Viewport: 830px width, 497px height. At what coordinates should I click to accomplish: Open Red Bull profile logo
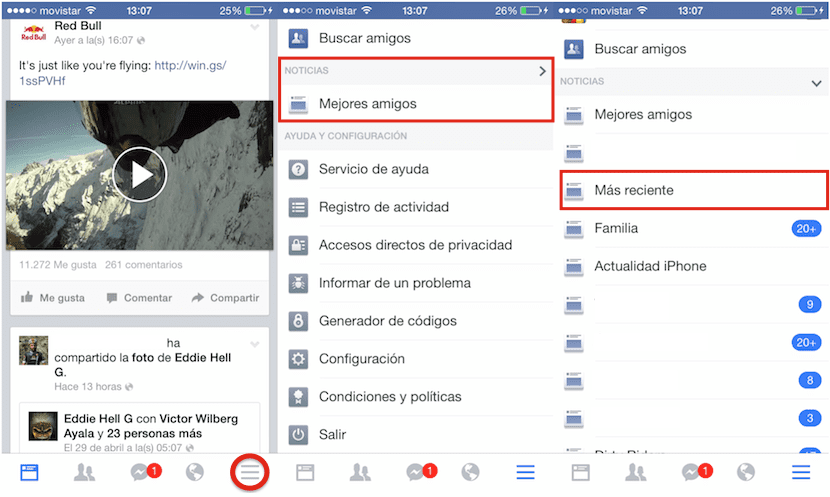(33, 33)
